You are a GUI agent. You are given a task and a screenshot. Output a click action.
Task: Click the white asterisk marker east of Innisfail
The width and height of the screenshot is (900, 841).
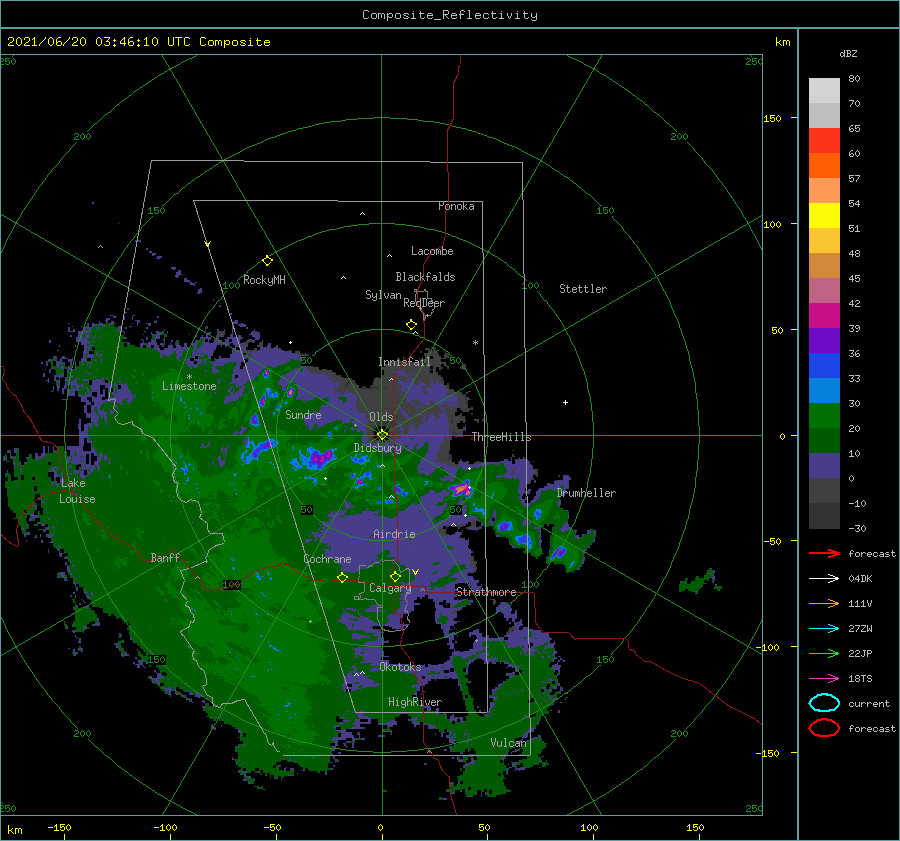coord(475,343)
